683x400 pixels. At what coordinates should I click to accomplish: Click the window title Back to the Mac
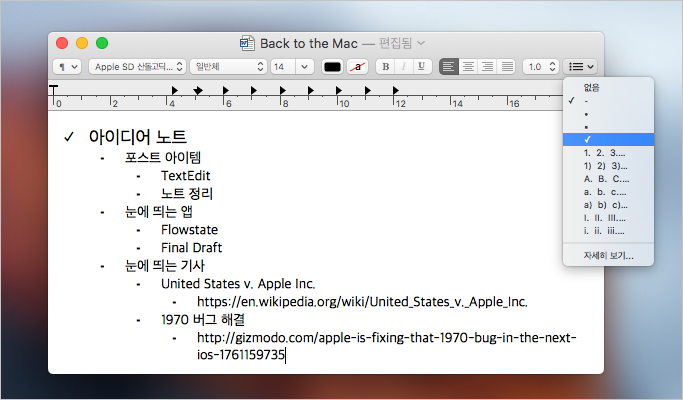pos(309,43)
